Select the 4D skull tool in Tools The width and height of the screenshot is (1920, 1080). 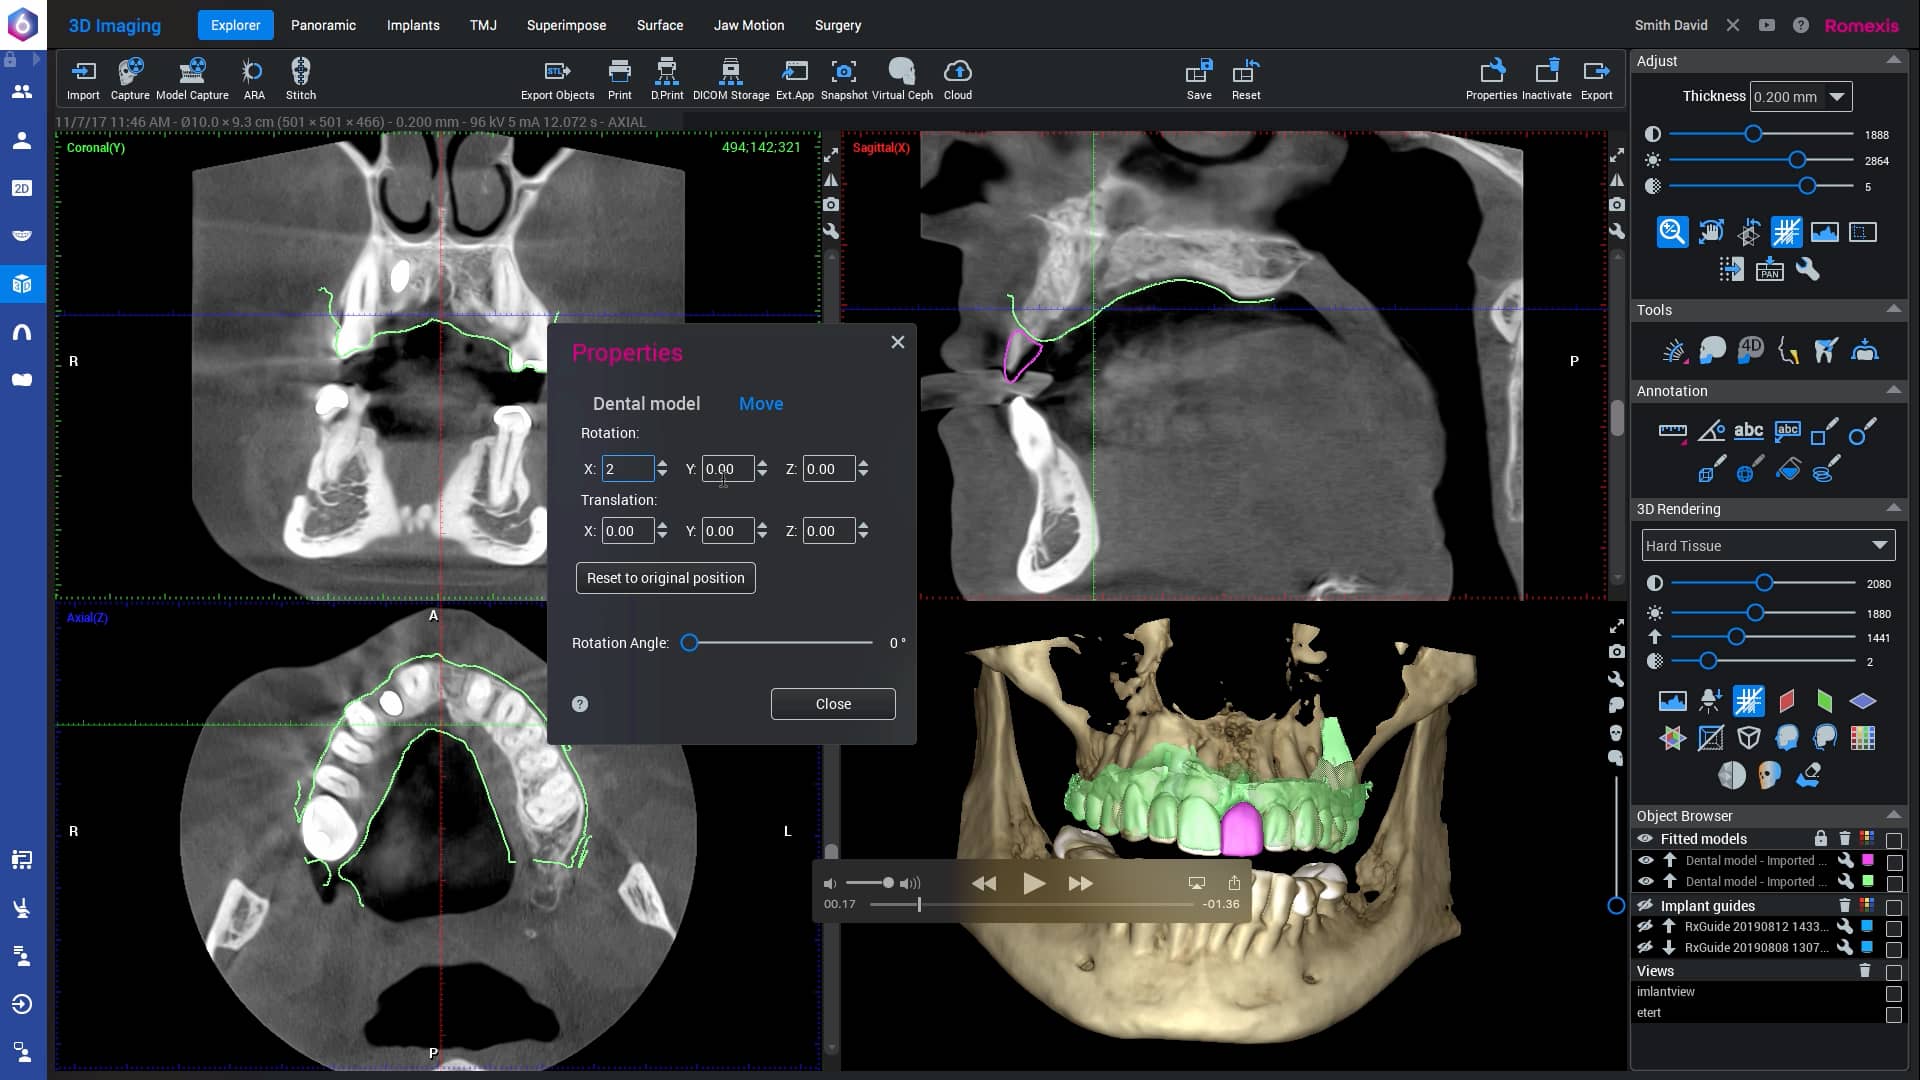tap(1751, 349)
